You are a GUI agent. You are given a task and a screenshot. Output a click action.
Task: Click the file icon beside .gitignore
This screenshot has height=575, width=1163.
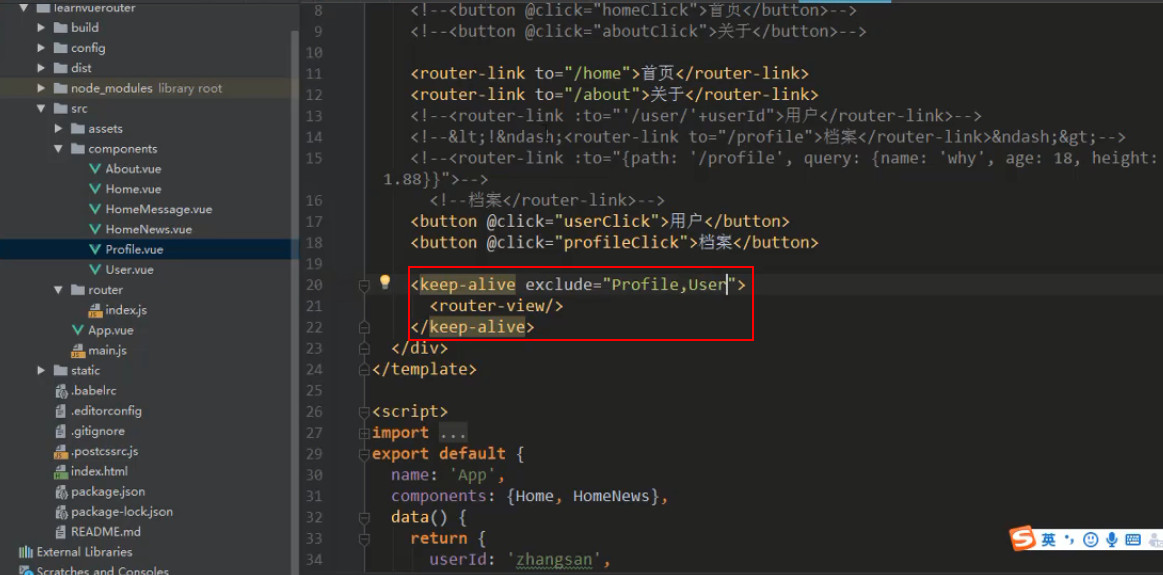click(x=61, y=431)
